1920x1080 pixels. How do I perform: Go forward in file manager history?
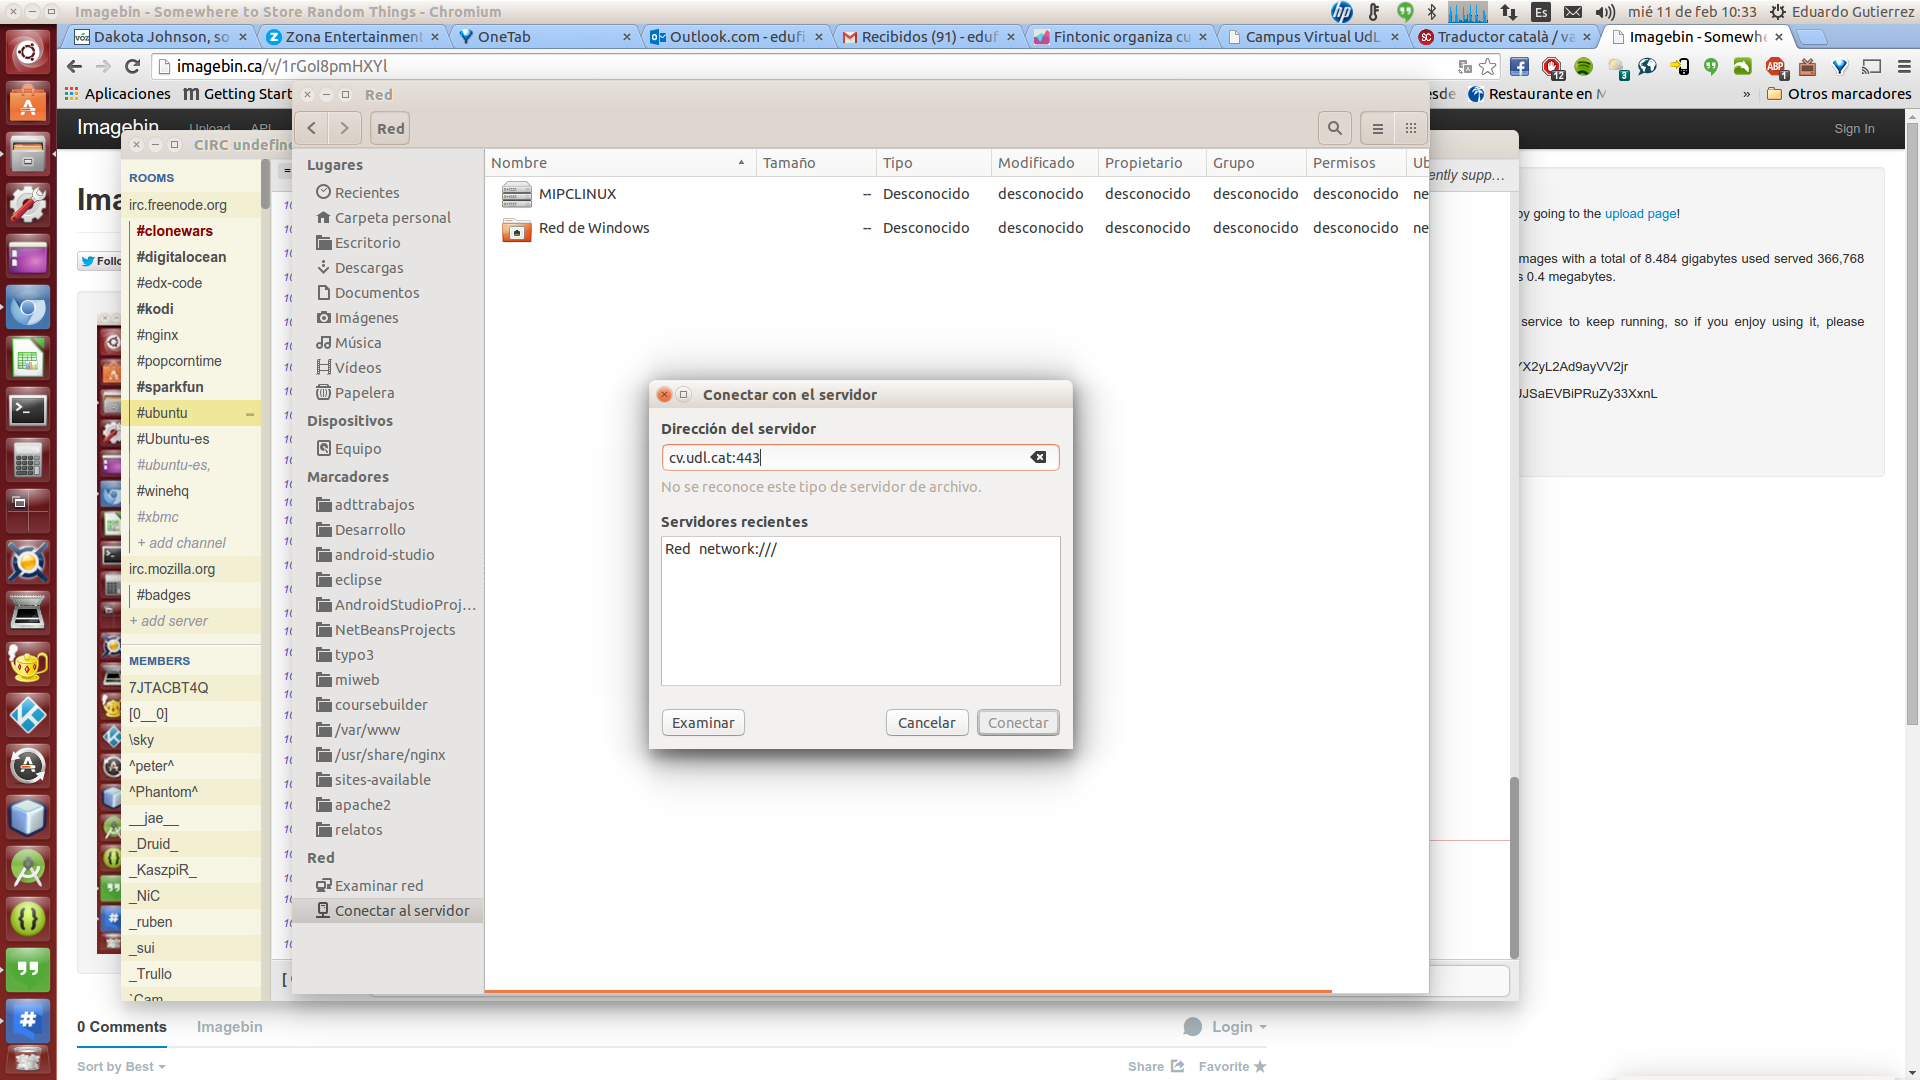tap(344, 128)
